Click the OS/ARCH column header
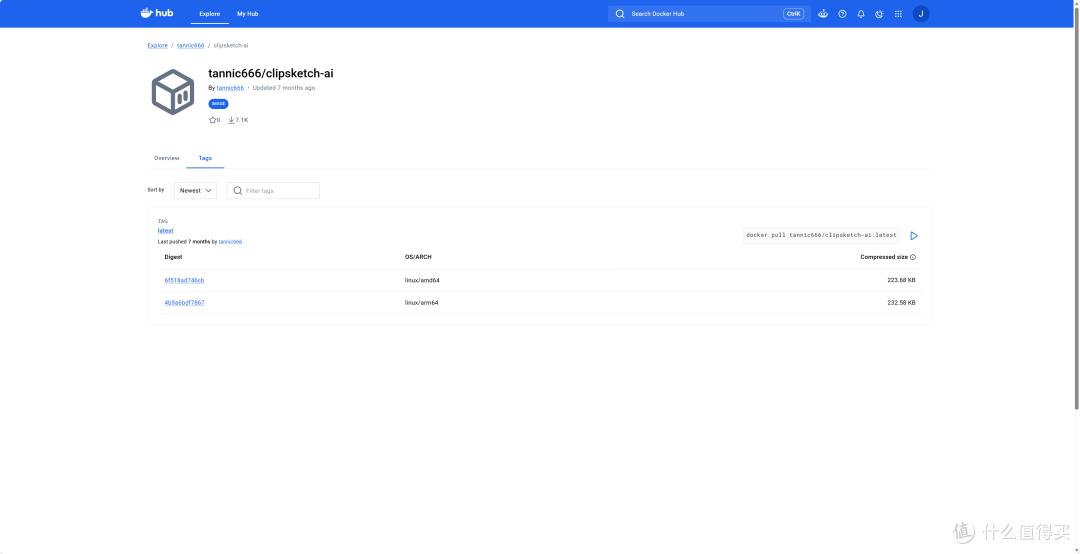Image resolution: width=1080 pixels, height=554 pixels. [x=418, y=257]
